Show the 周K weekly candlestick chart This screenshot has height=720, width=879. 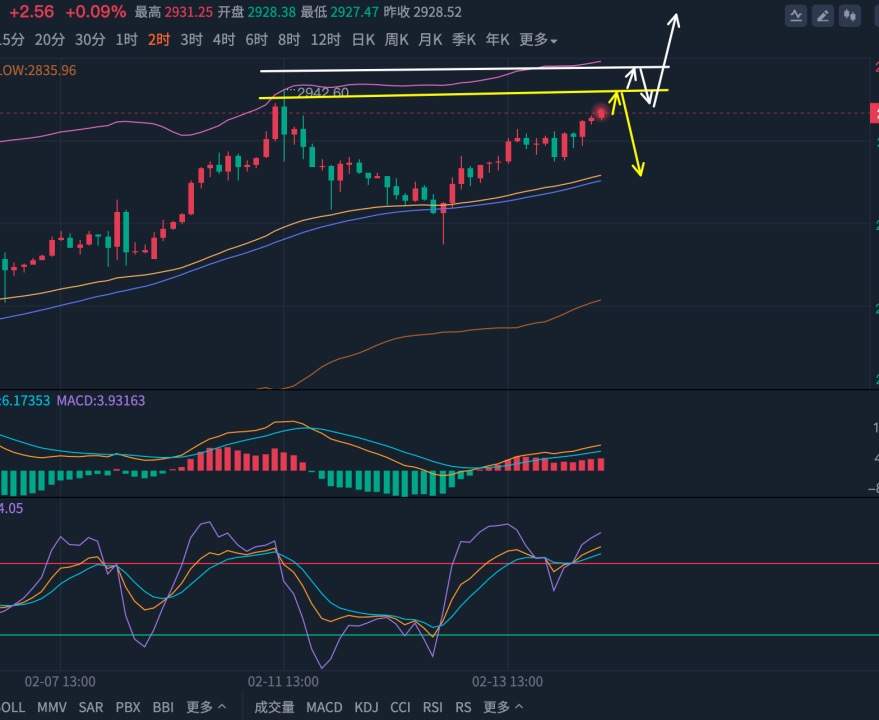click(396, 40)
